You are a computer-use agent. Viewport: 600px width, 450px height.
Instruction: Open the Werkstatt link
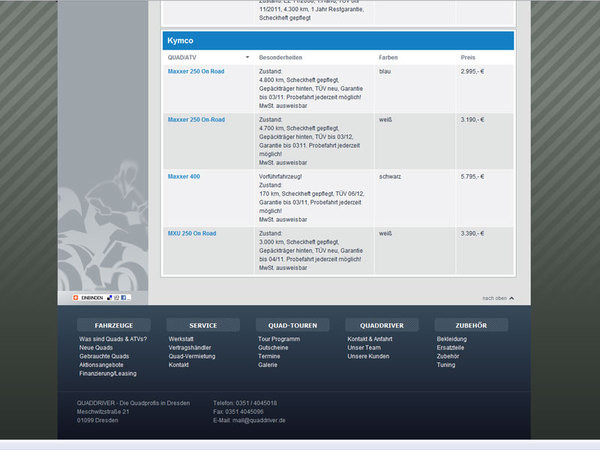click(181, 339)
